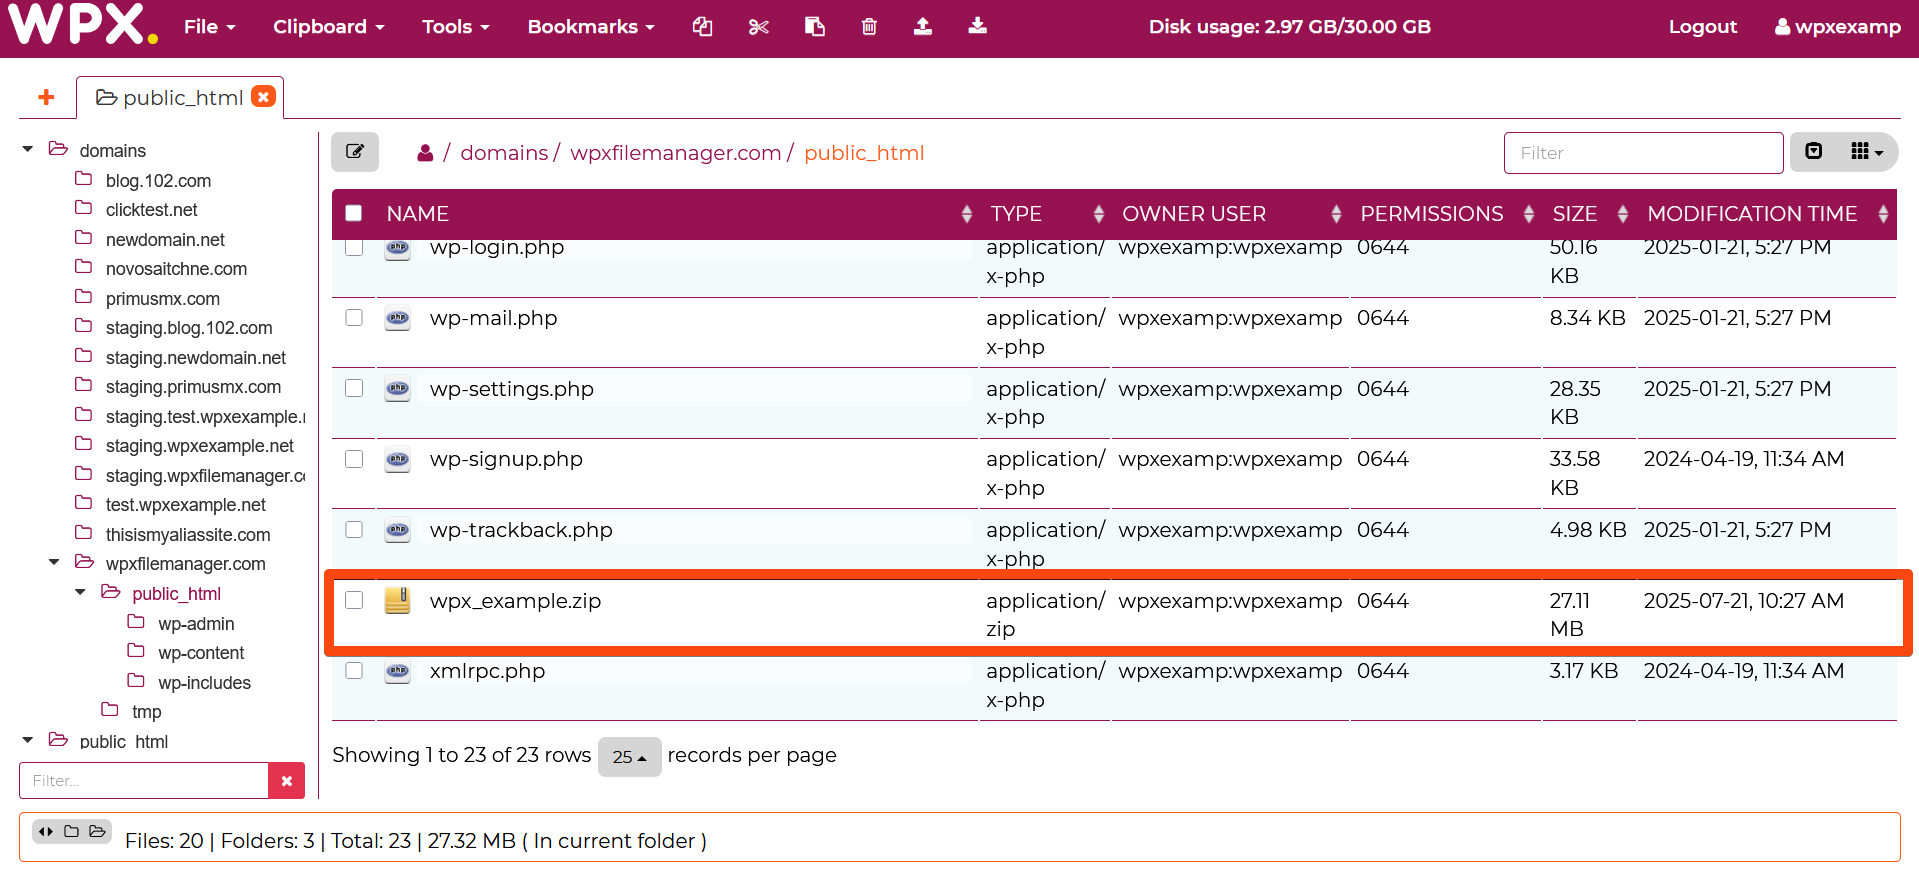
Task: Click the closed folder icon in status bar
Action: tap(71, 831)
